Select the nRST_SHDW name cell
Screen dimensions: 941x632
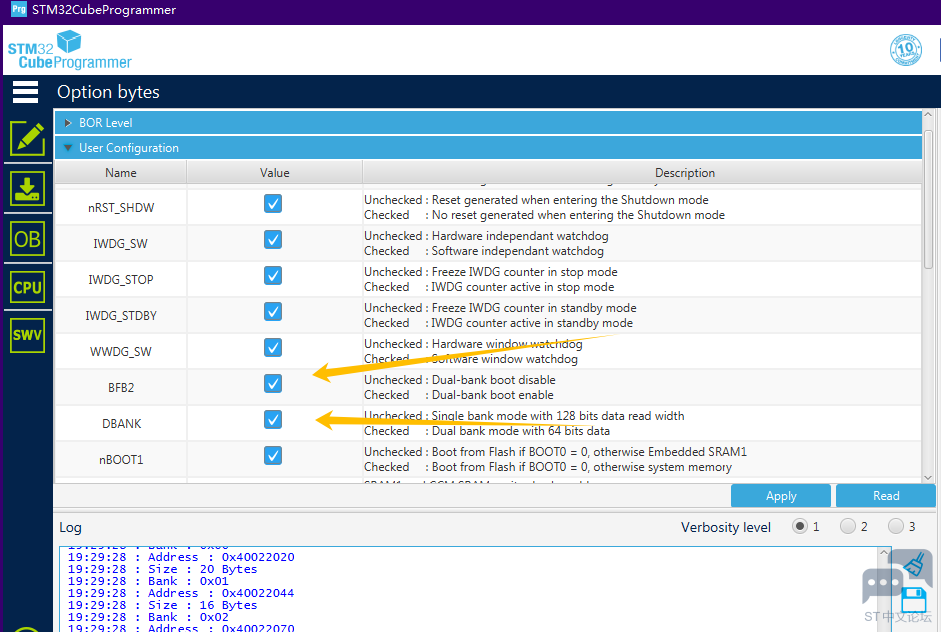[121, 208]
